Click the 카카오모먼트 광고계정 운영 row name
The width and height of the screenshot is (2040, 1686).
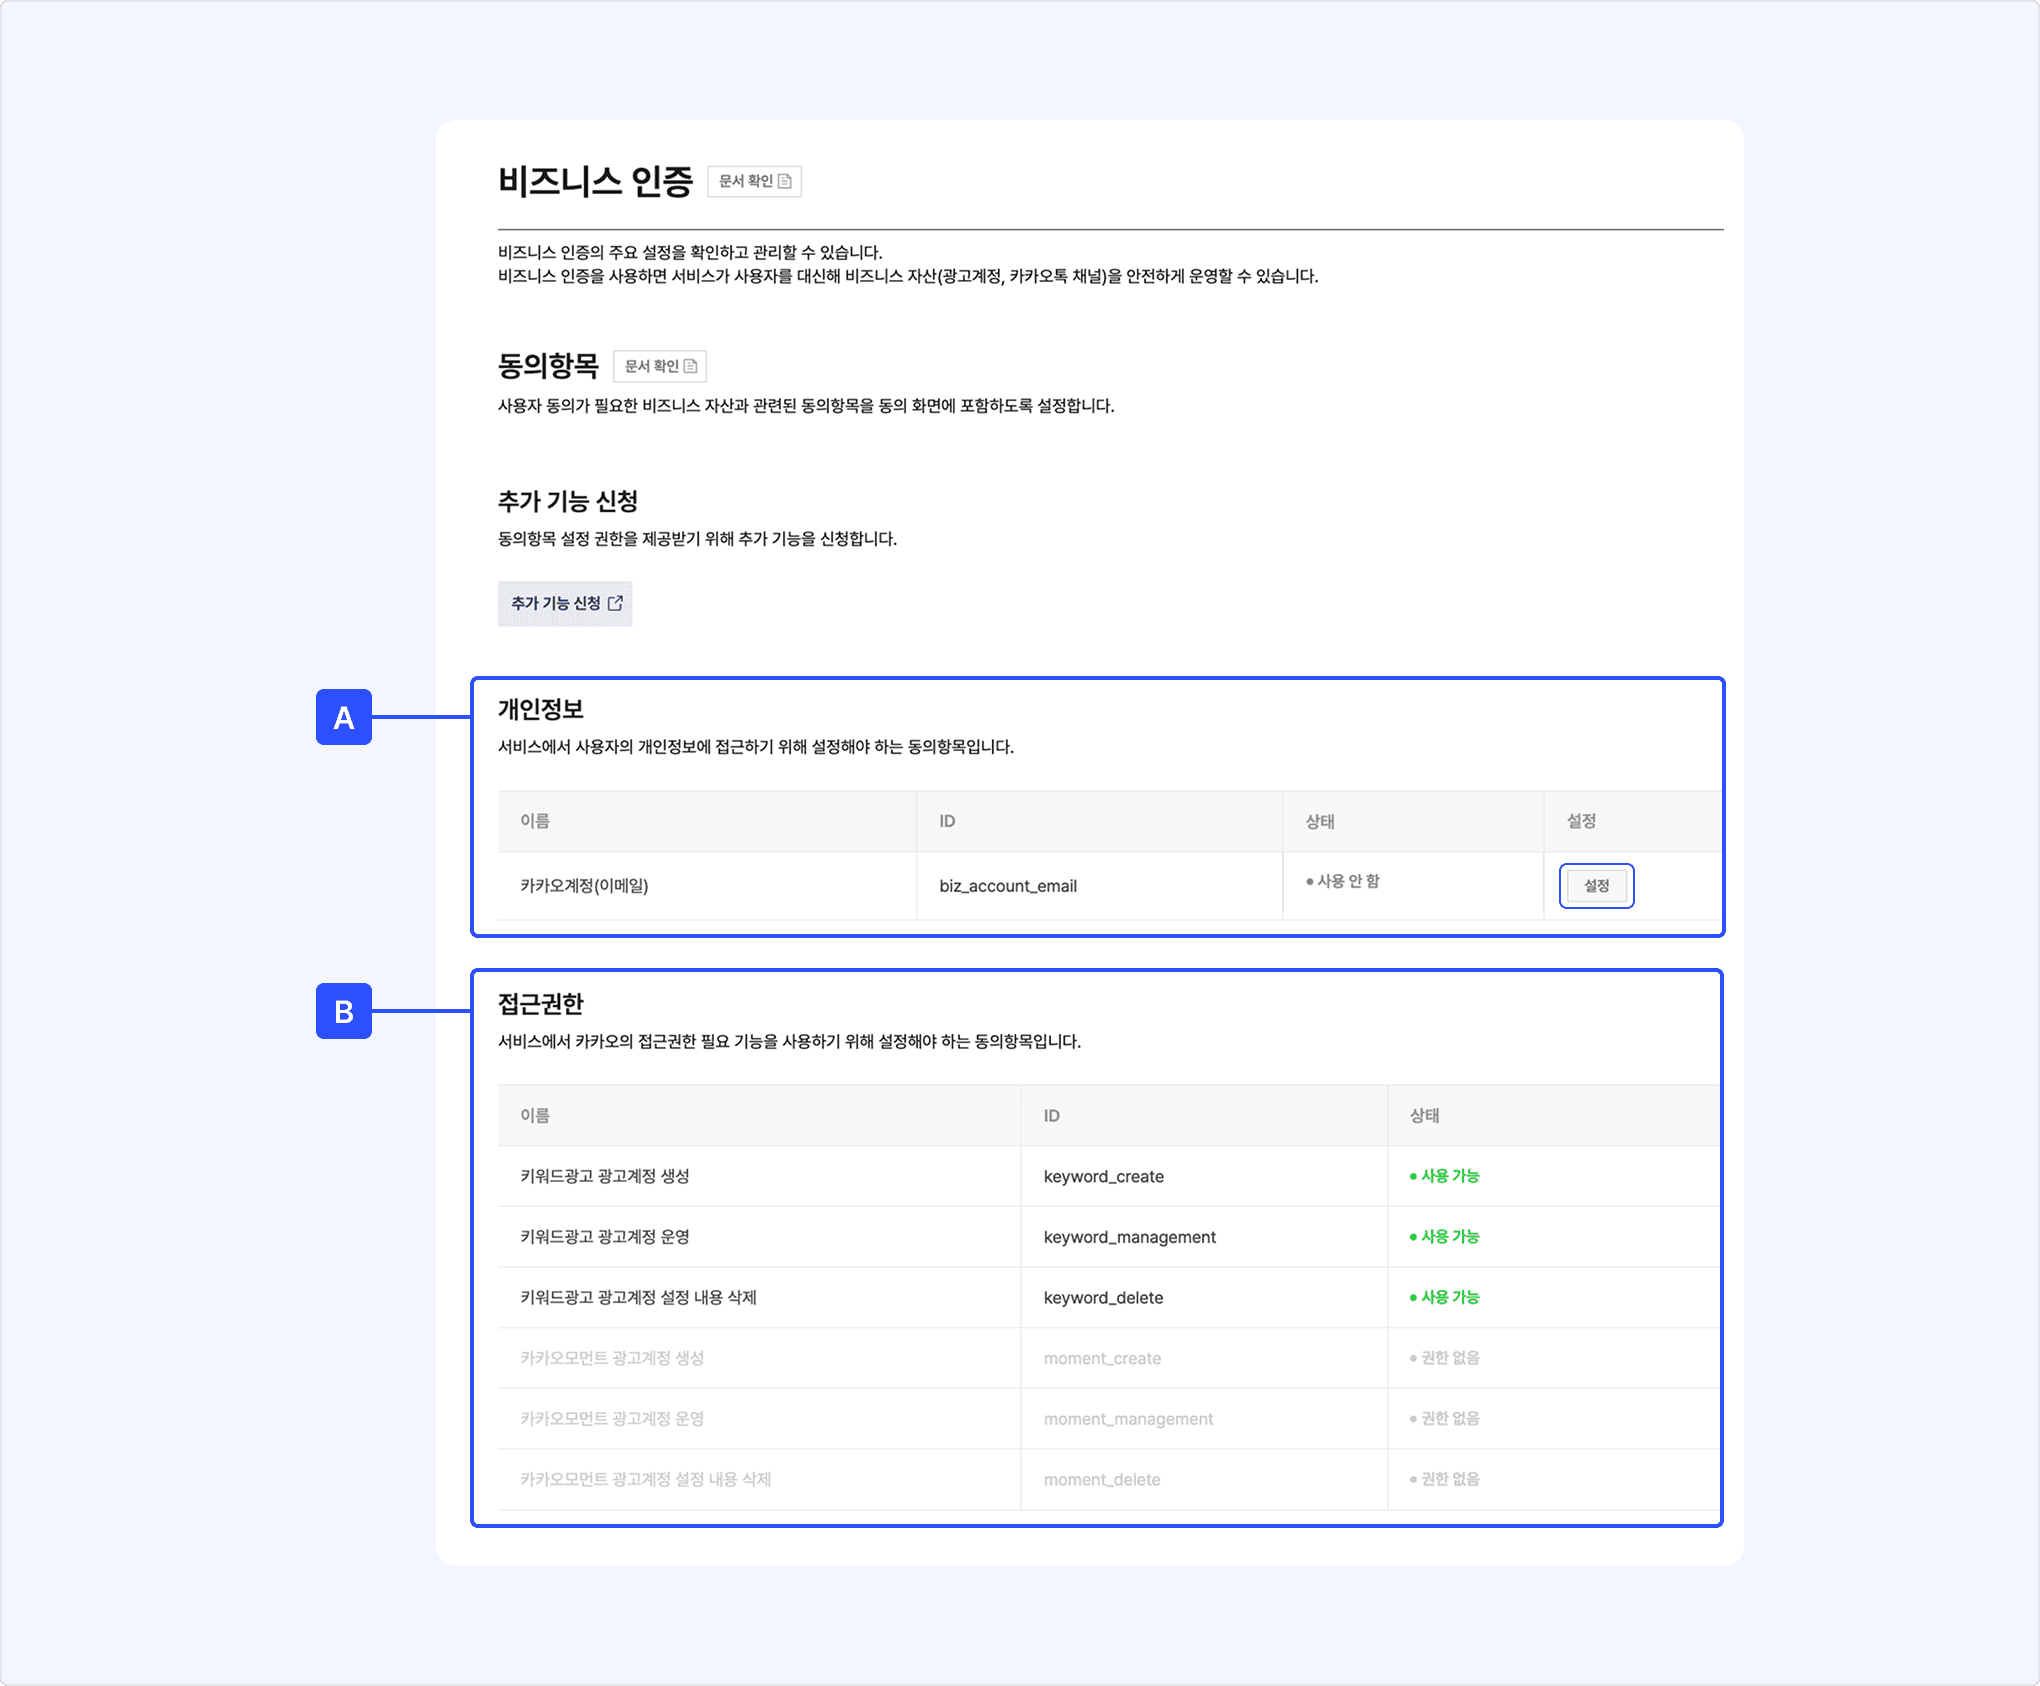[x=612, y=1418]
